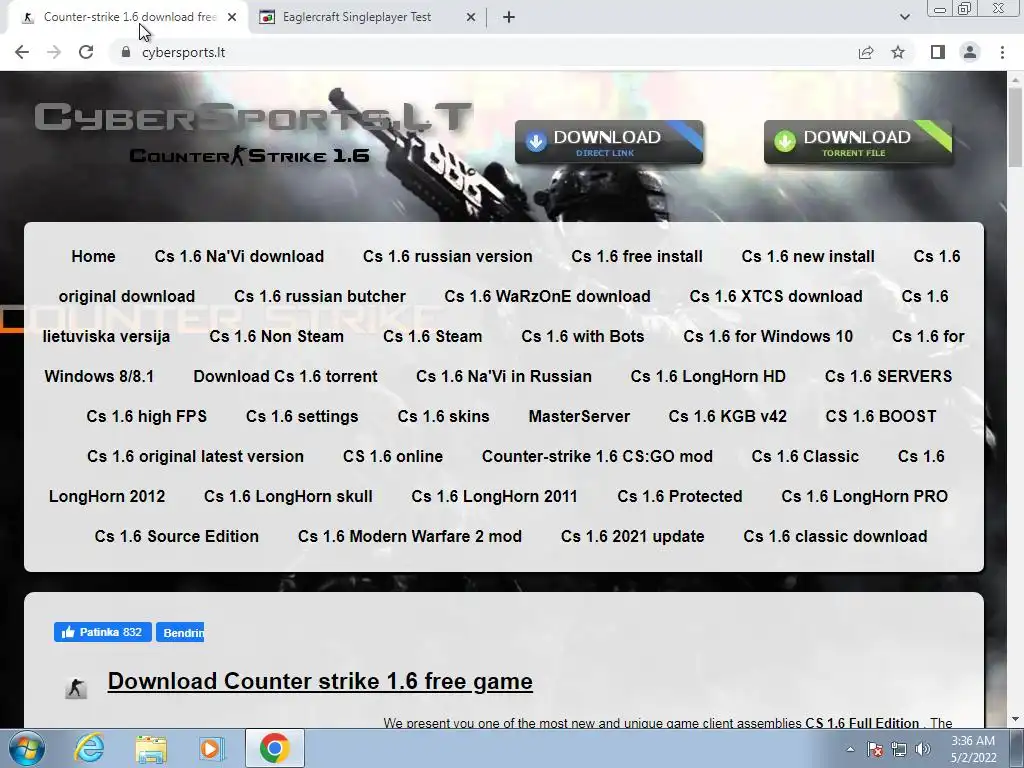The image size is (1024, 768).
Task: Click the browser forward arrow
Action: (x=54, y=52)
